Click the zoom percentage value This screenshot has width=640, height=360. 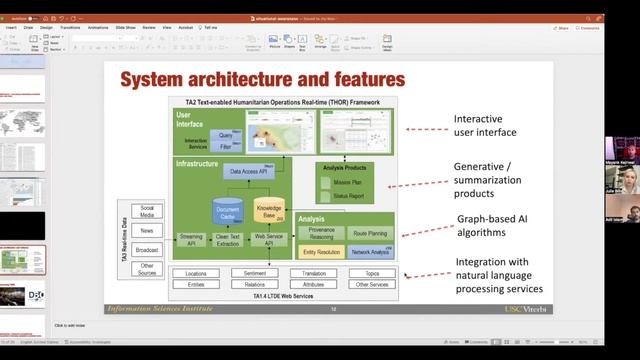[x=583, y=342]
